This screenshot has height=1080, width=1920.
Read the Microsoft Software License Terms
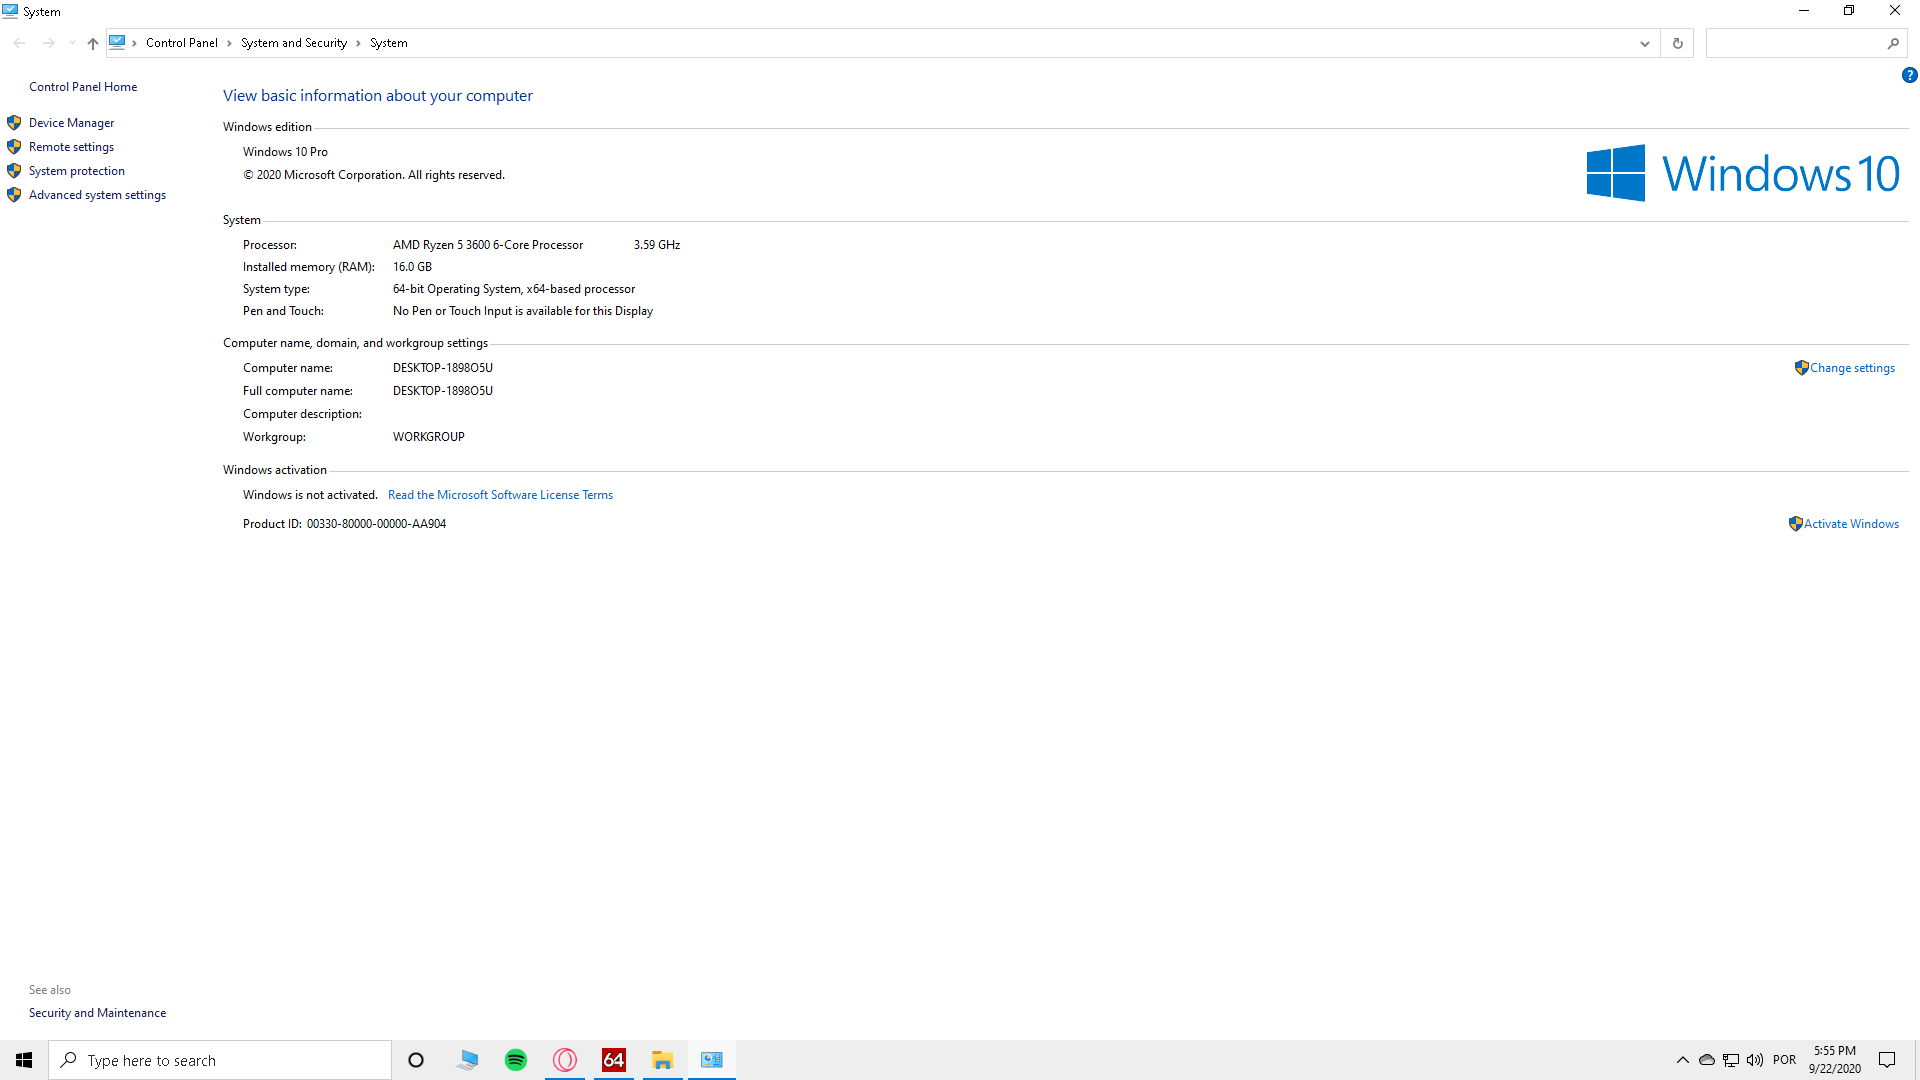pos(500,495)
